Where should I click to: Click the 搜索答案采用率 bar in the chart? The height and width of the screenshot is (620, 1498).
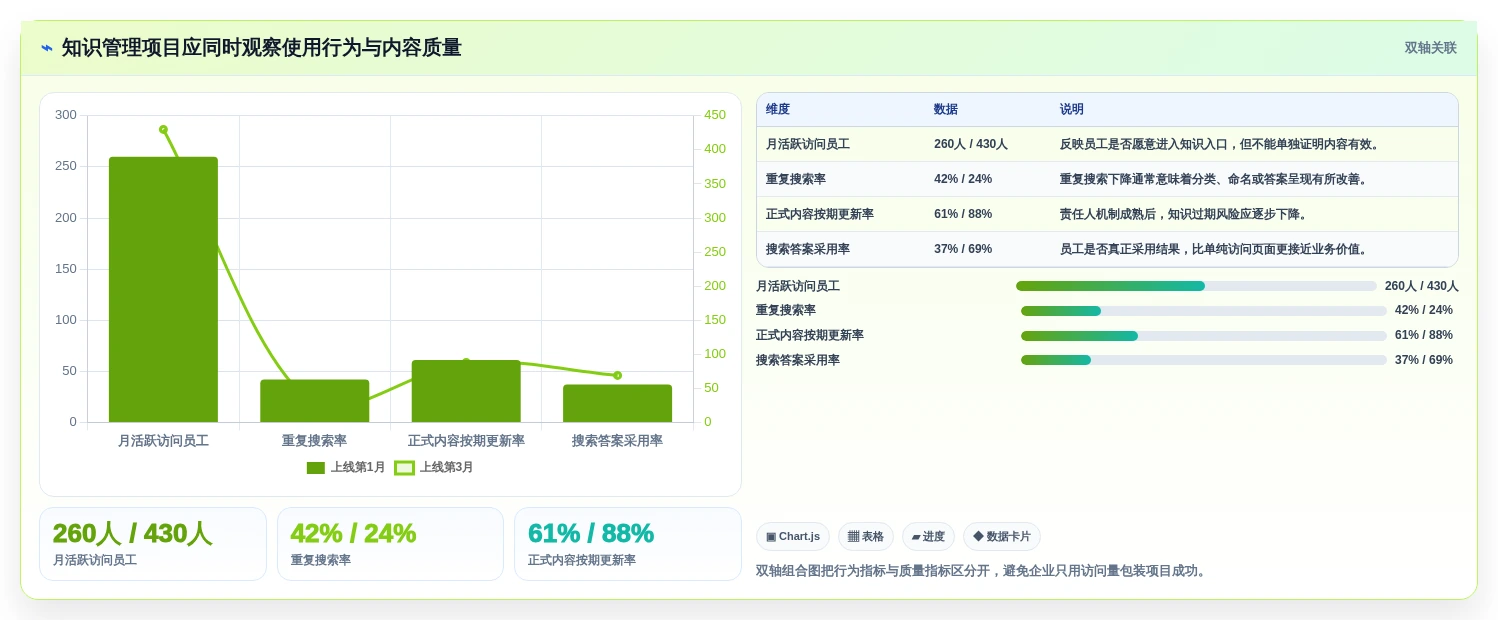click(x=617, y=403)
